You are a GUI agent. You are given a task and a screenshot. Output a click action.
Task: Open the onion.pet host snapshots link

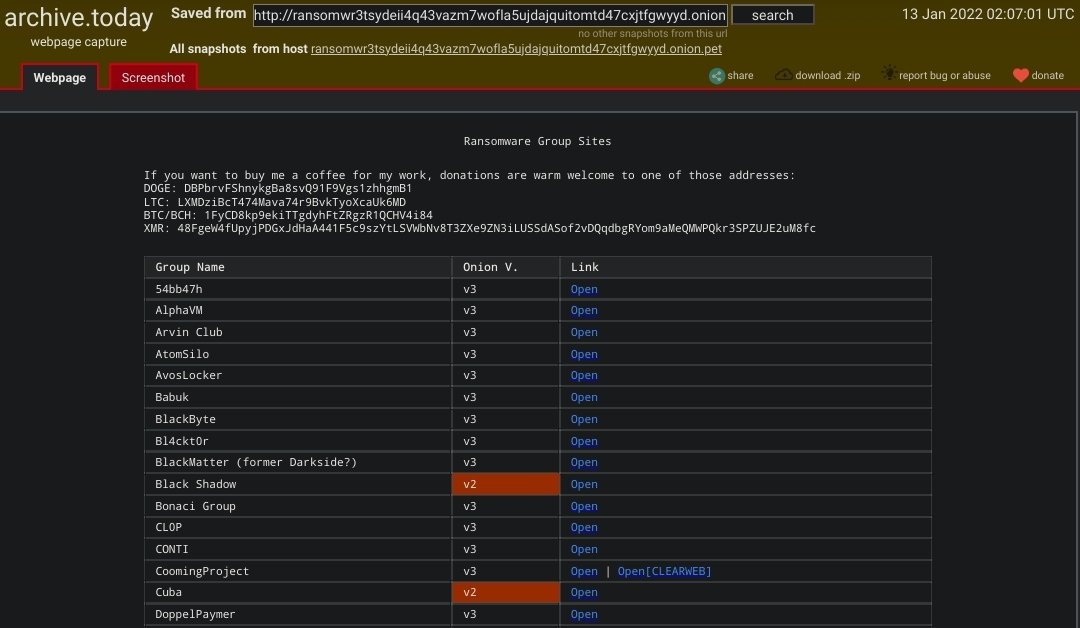516,49
